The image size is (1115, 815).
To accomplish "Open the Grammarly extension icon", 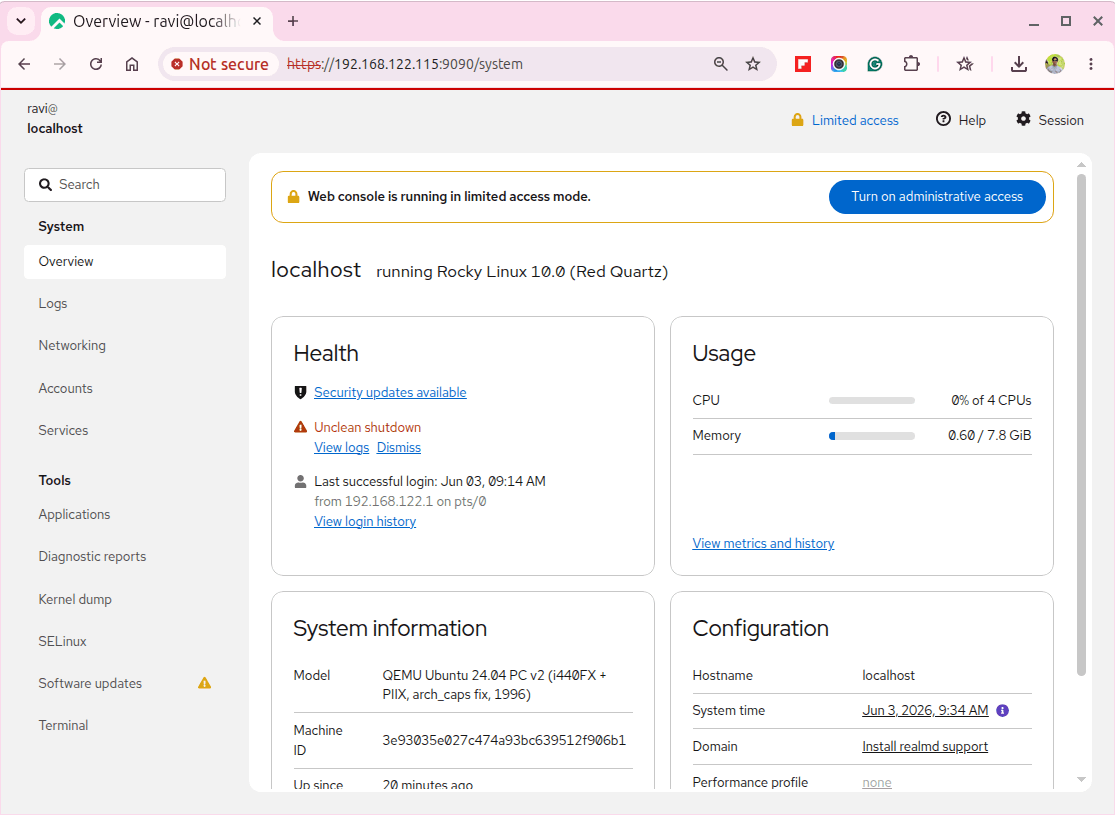I will tap(875, 64).
